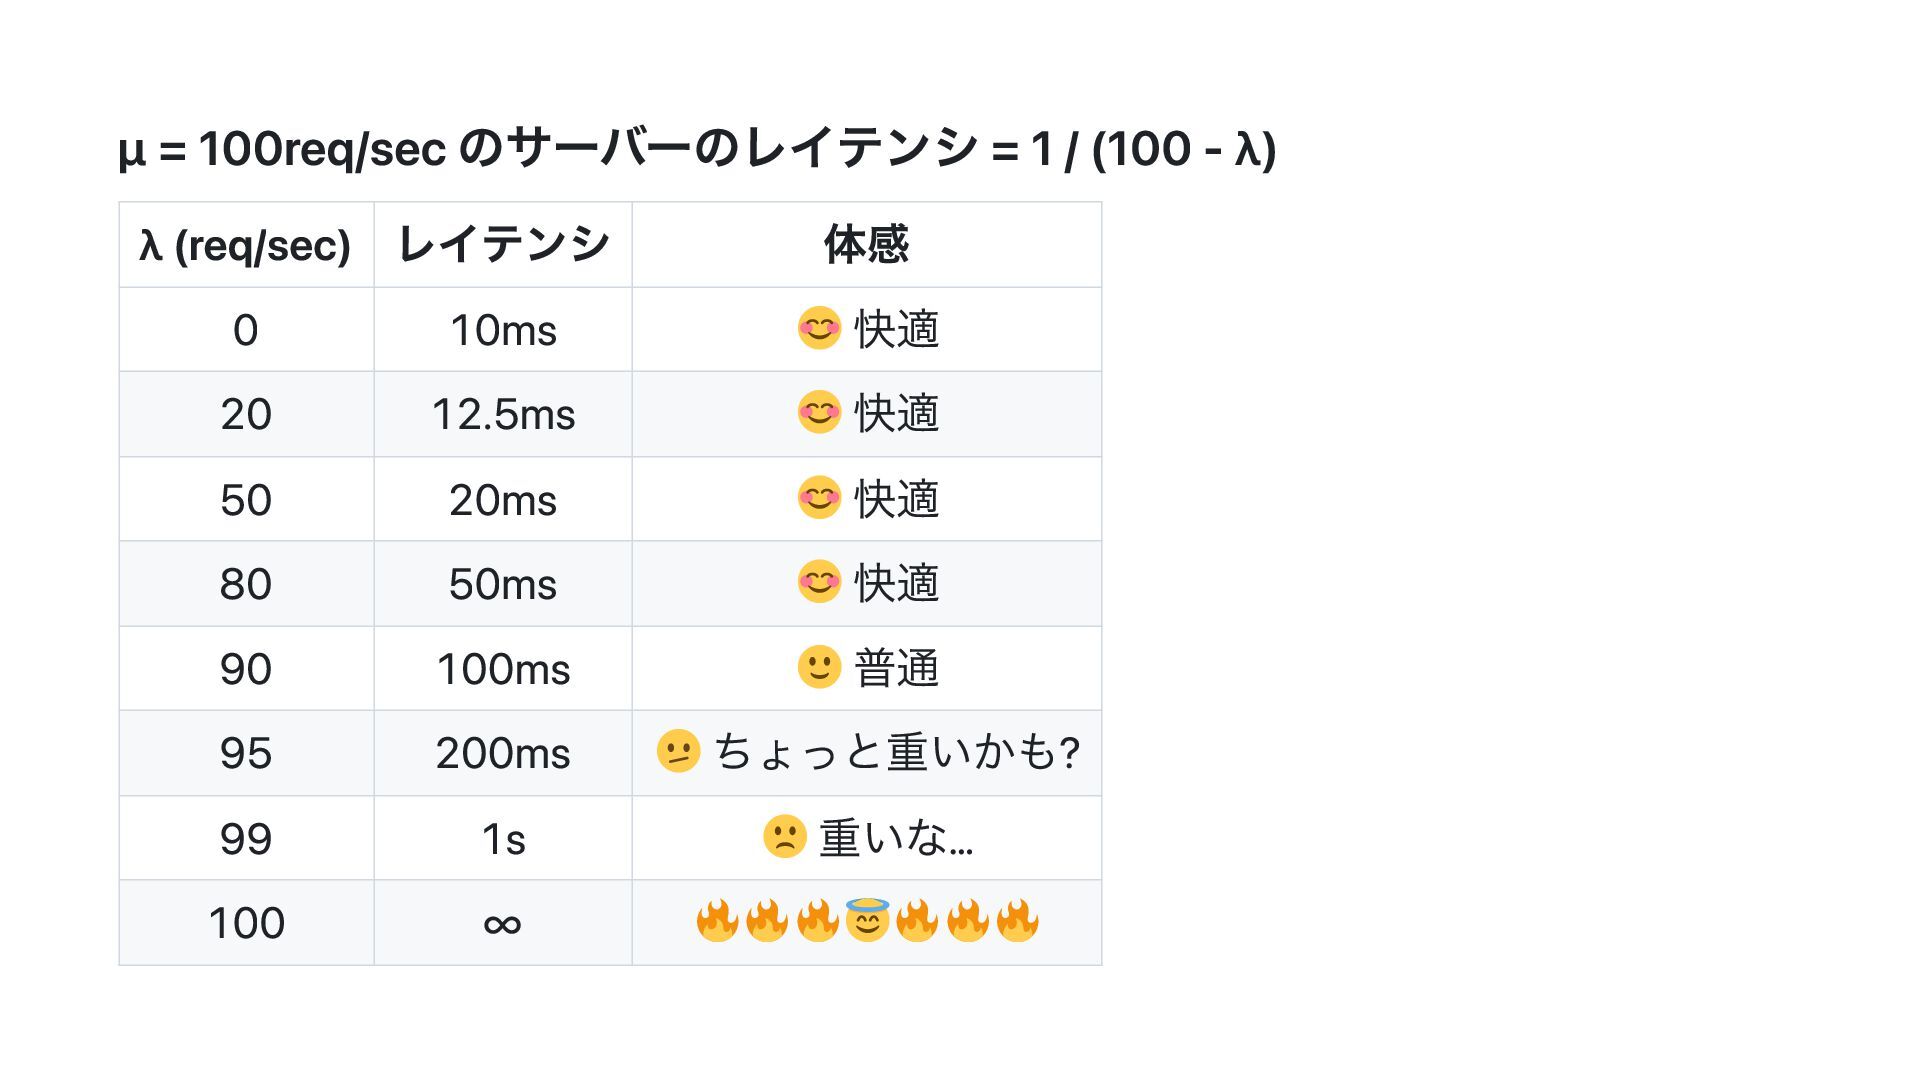Click the neutral face emoji beside ちょっと重いかも?
Image resolution: width=1920 pixels, height=1080 pixels.
tap(678, 751)
